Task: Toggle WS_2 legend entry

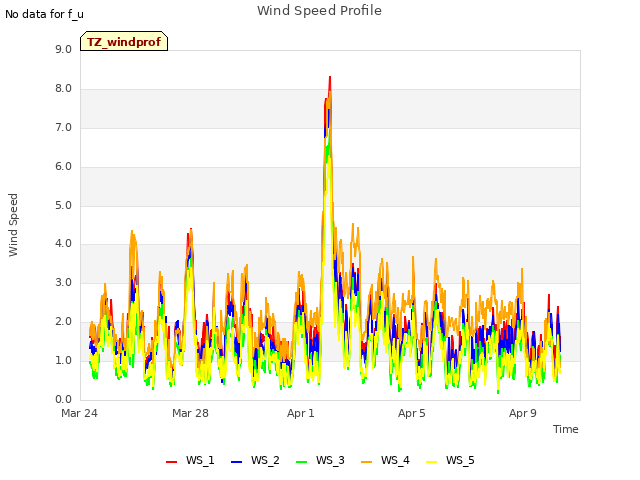Action: [x=255, y=460]
